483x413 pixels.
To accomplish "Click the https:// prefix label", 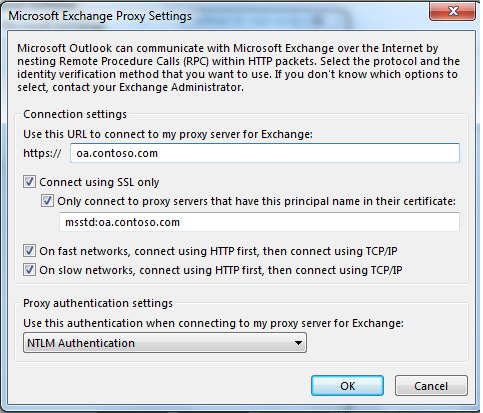I will 42,153.
